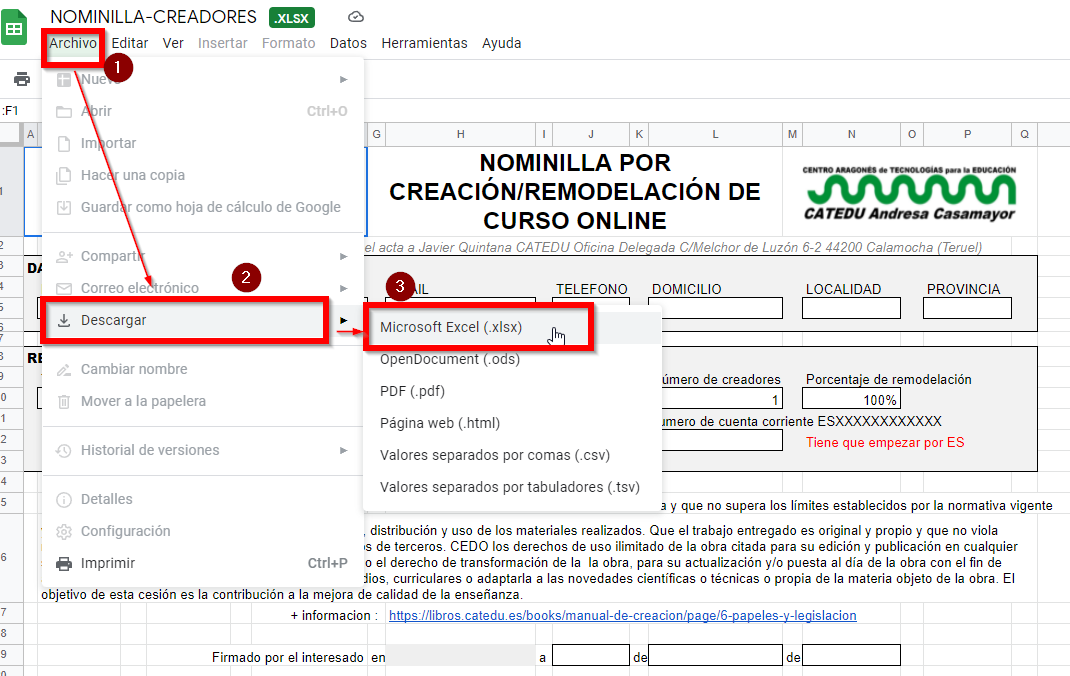Image resolution: width=1070 pixels, height=676 pixels.
Task: Click the LOCALIDAD input box
Action: (851, 308)
